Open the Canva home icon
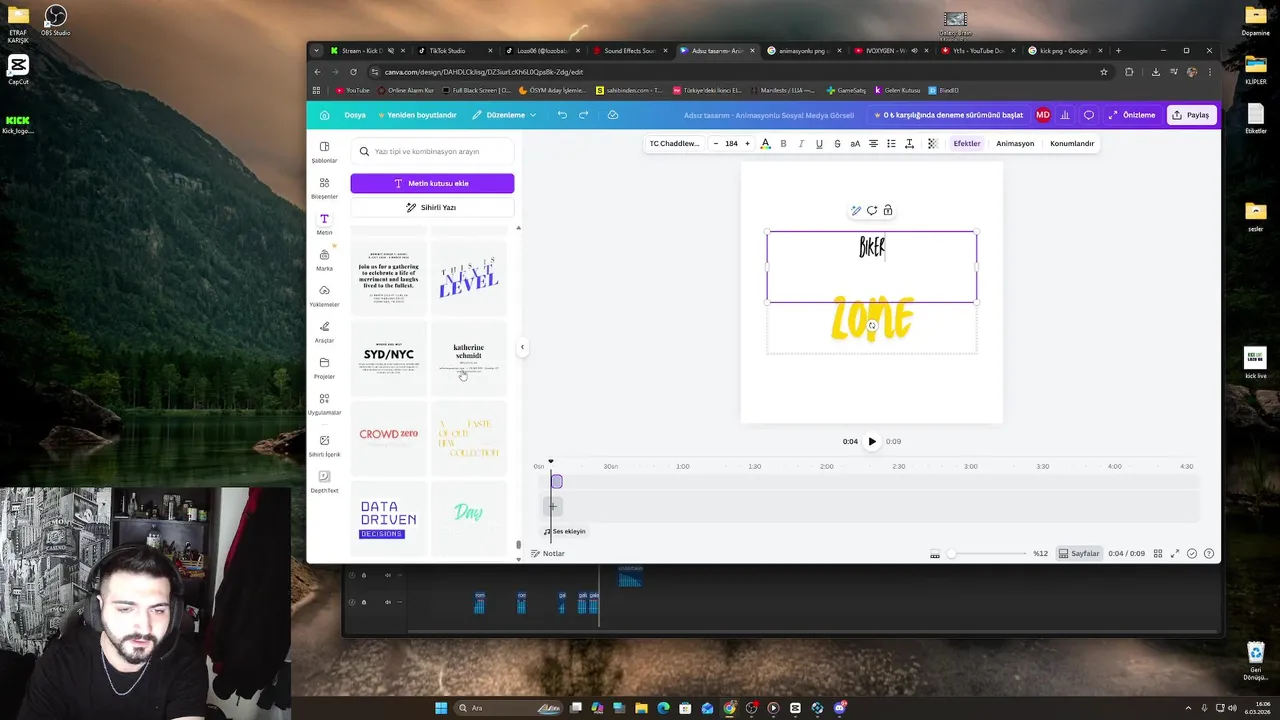The image size is (1280, 720). pyautogui.click(x=324, y=115)
